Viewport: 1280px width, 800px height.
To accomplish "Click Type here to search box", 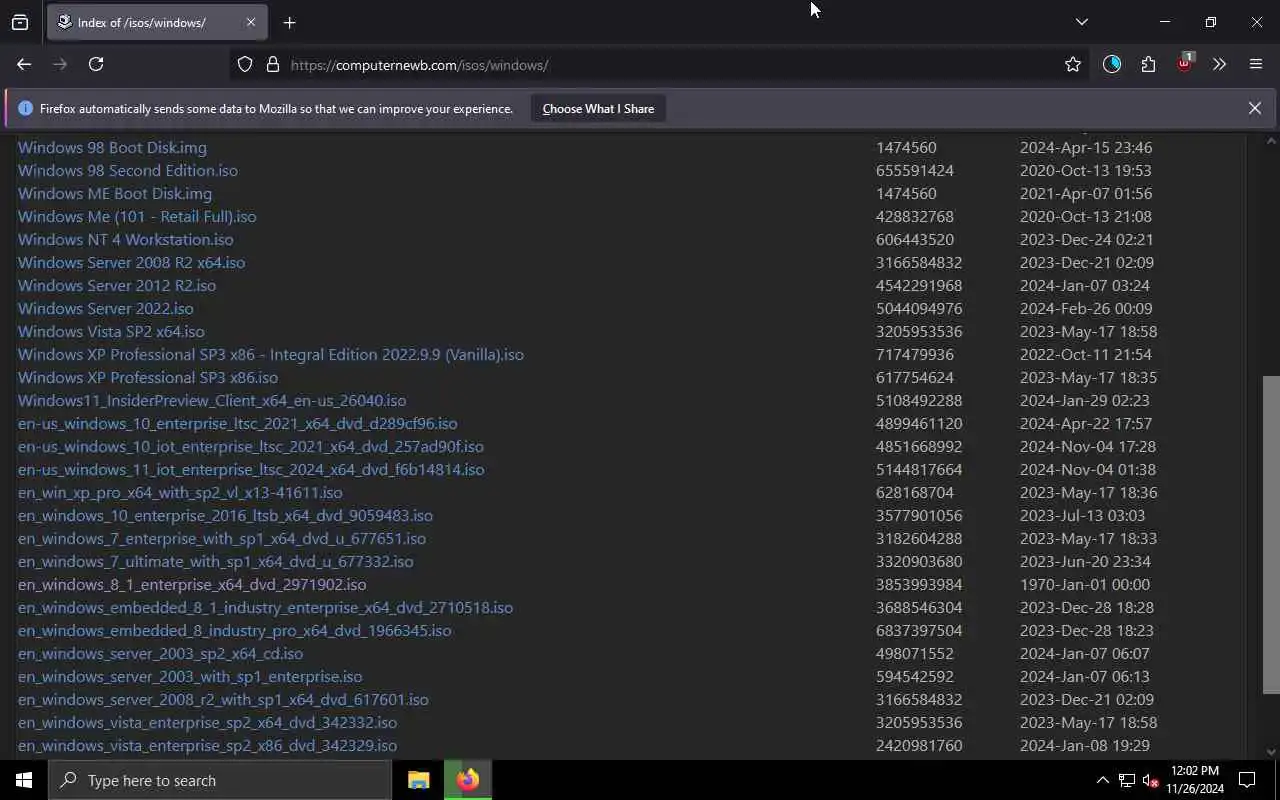I will coord(220,780).
